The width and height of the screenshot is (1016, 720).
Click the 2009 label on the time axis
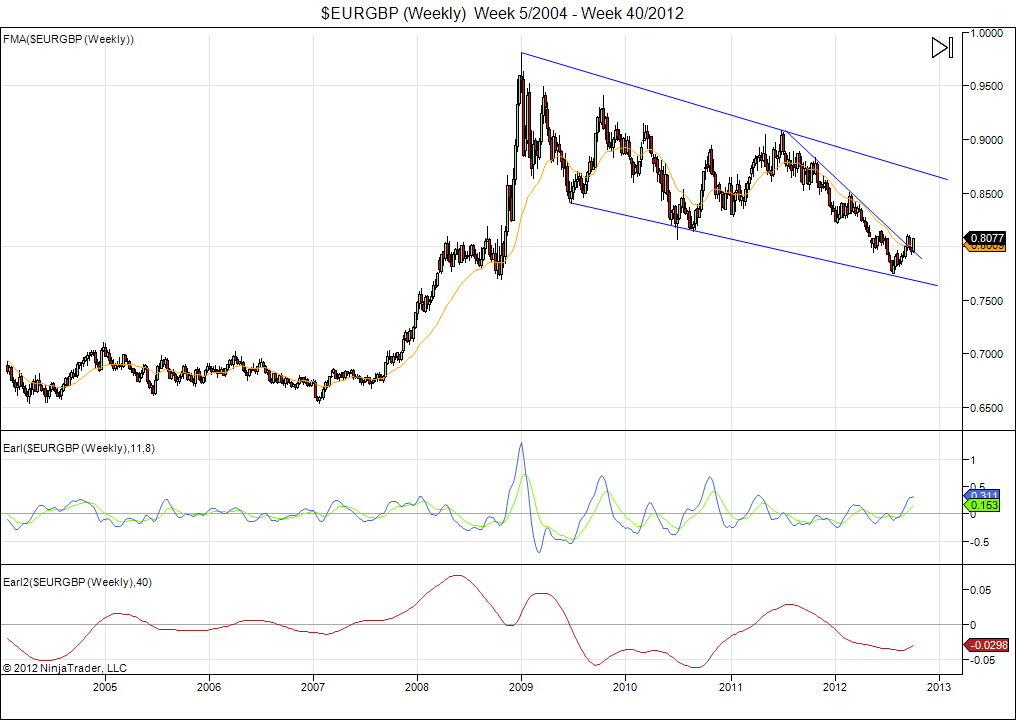coord(521,687)
